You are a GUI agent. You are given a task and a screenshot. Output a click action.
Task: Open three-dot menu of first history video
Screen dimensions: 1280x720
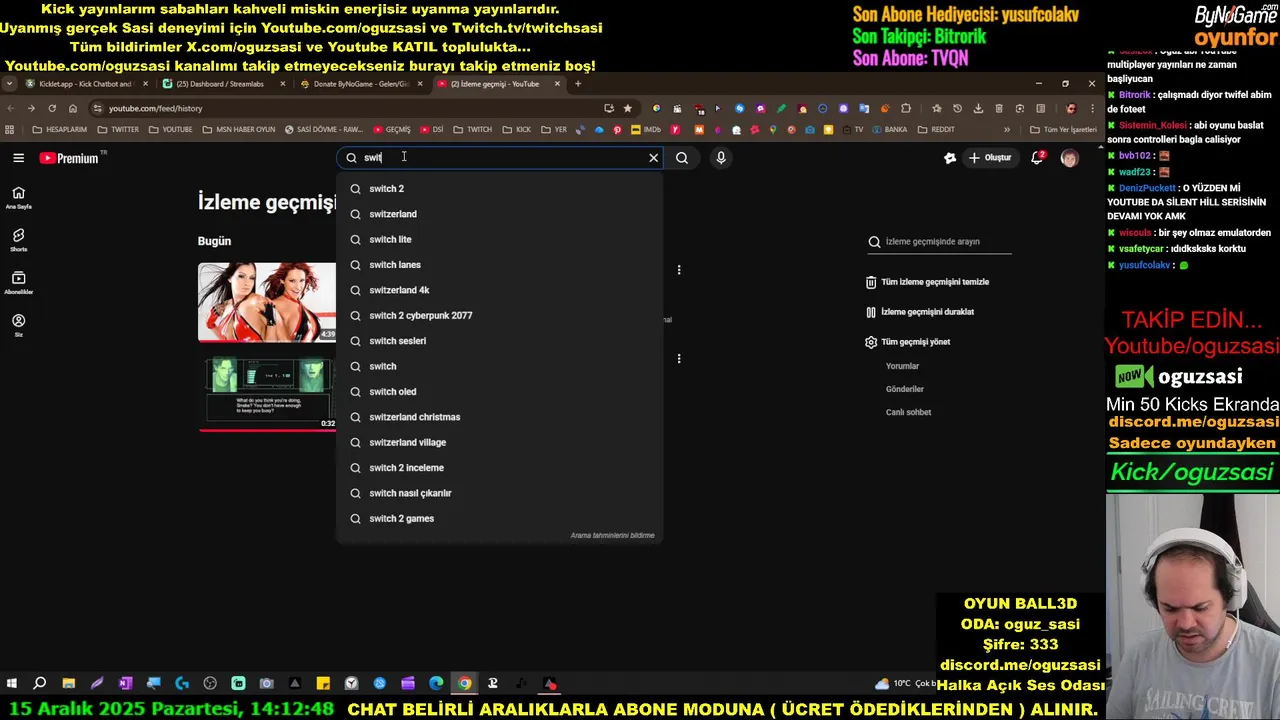point(679,270)
